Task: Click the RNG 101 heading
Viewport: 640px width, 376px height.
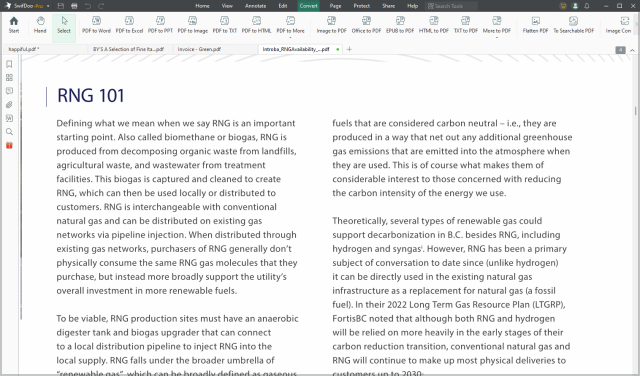Action: point(91,96)
